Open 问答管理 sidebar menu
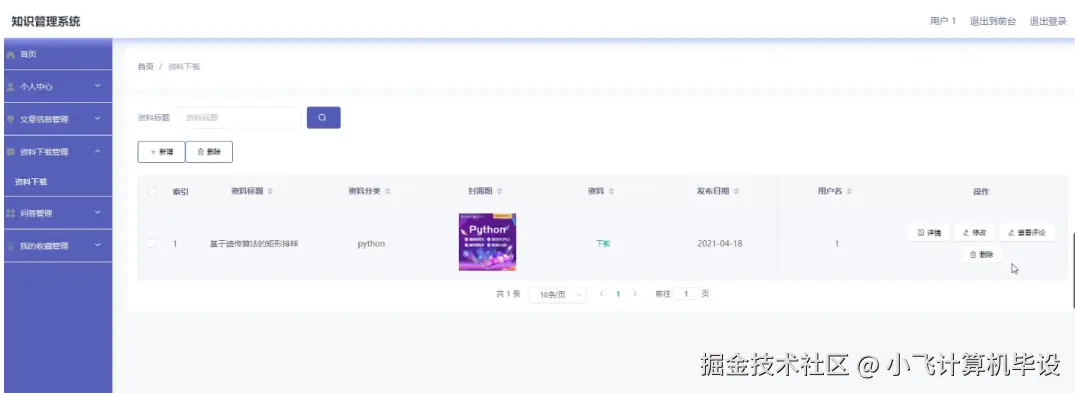The width and height of the screenshot is (1075, 393). coord(58,213)
